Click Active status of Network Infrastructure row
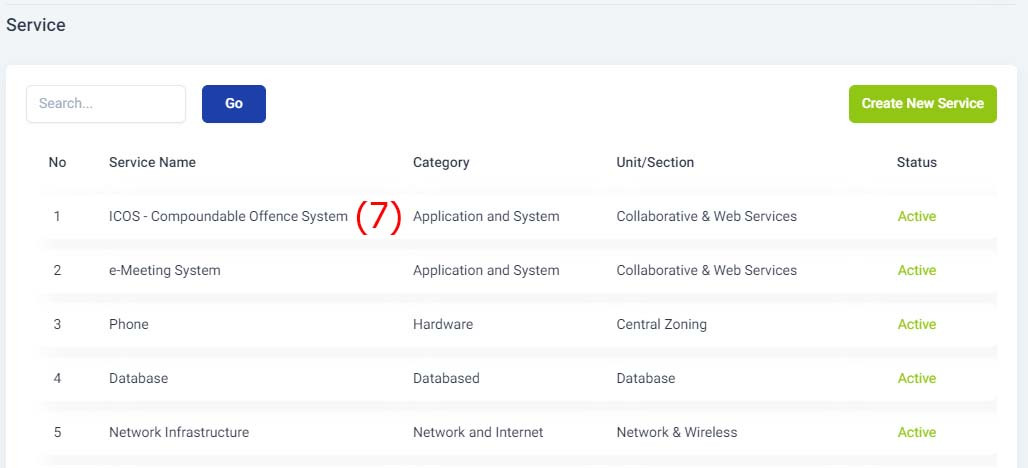Image resolution: width=1028 pixels, height=468 pixels. pyautogui.click(x=917, y=433)
